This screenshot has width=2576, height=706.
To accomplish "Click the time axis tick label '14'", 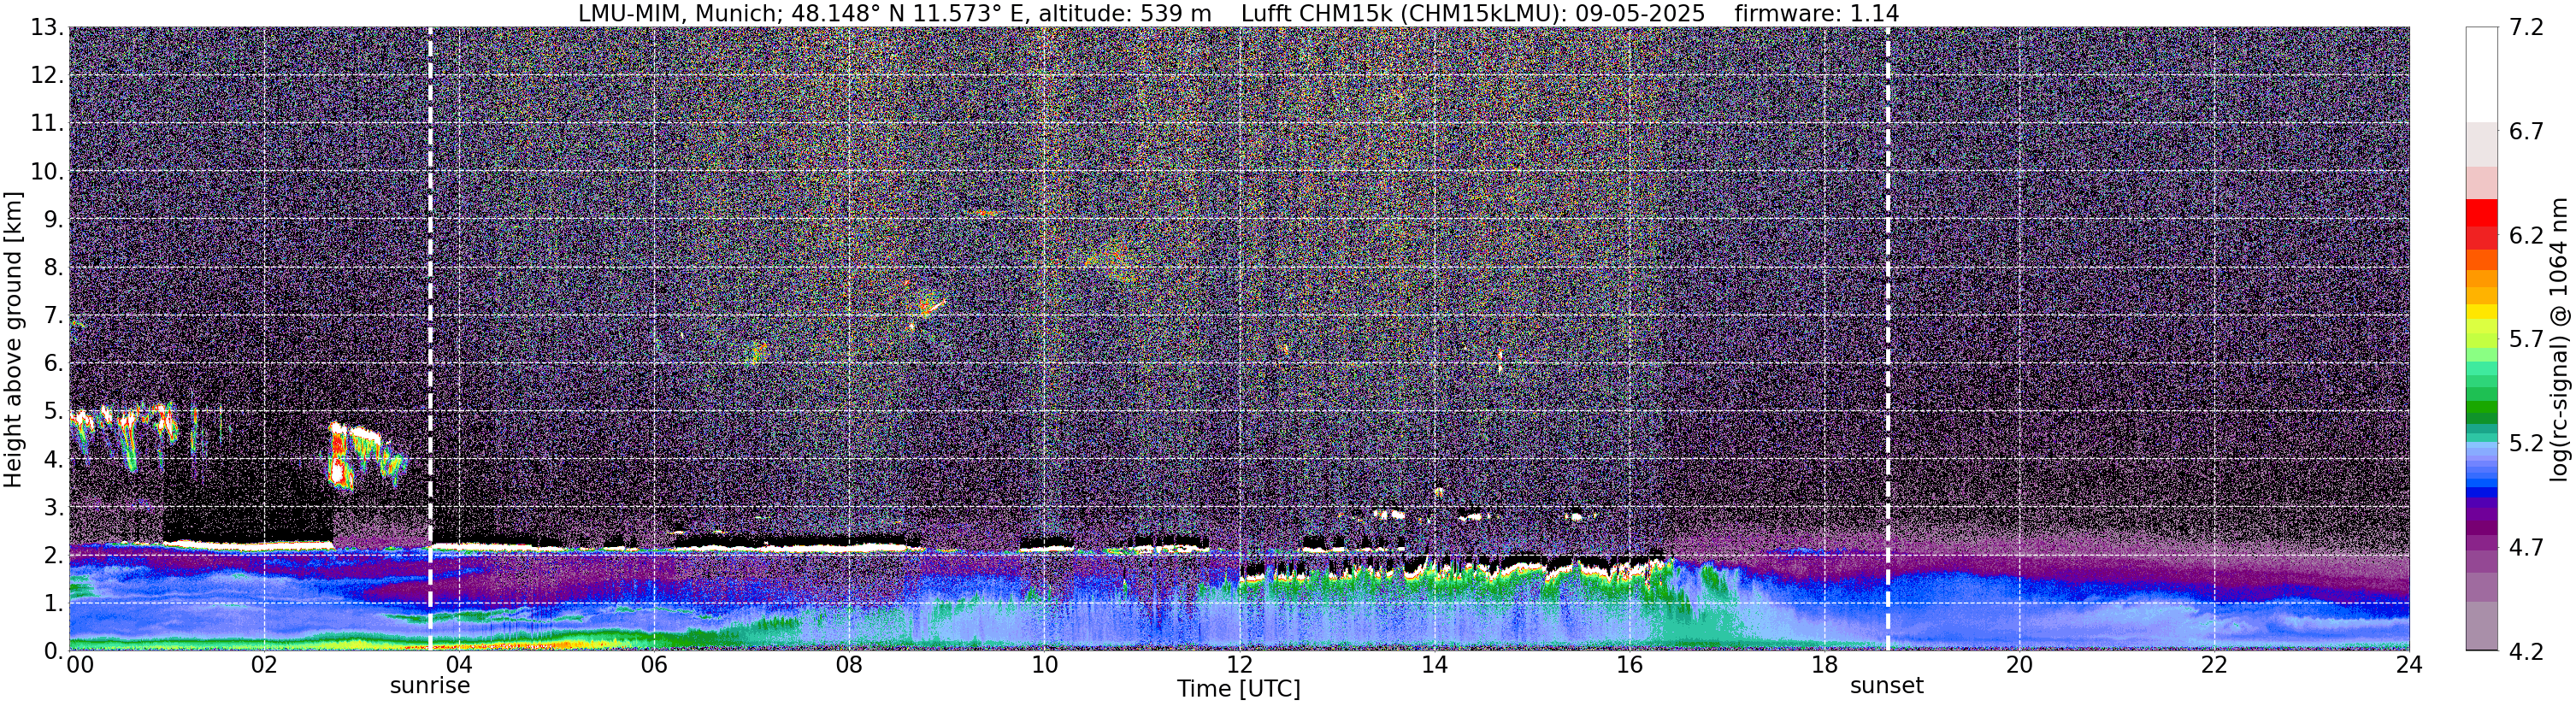I will [x=1434, y=665].
